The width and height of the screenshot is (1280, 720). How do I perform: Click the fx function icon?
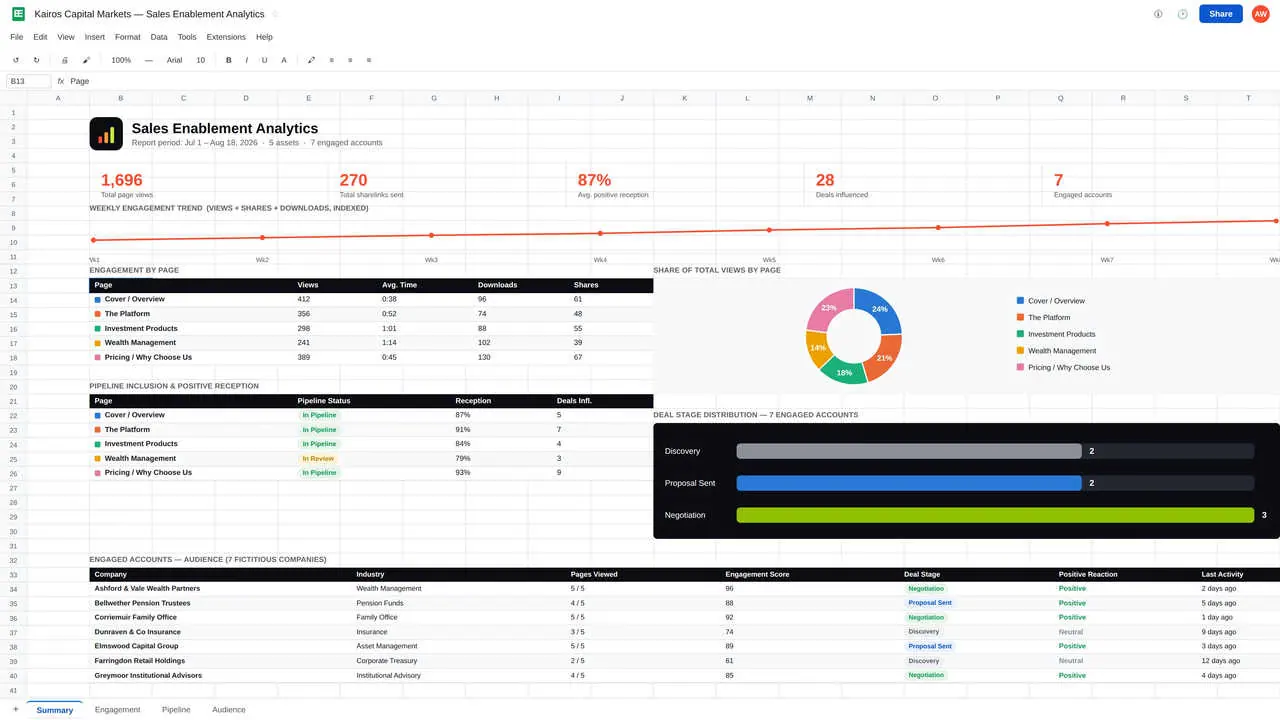(61, 81)
